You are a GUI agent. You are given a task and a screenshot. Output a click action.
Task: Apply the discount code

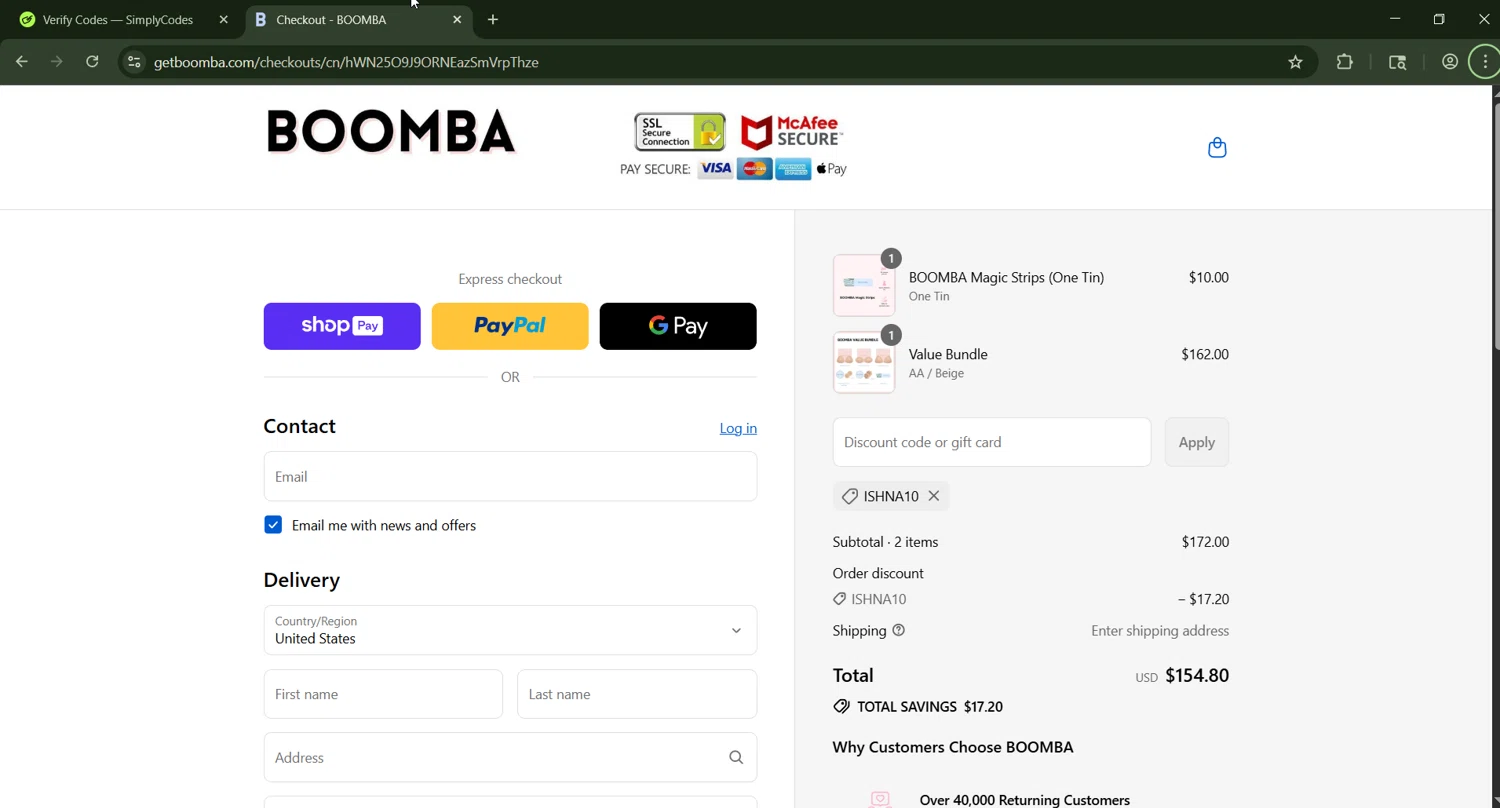1197,442
